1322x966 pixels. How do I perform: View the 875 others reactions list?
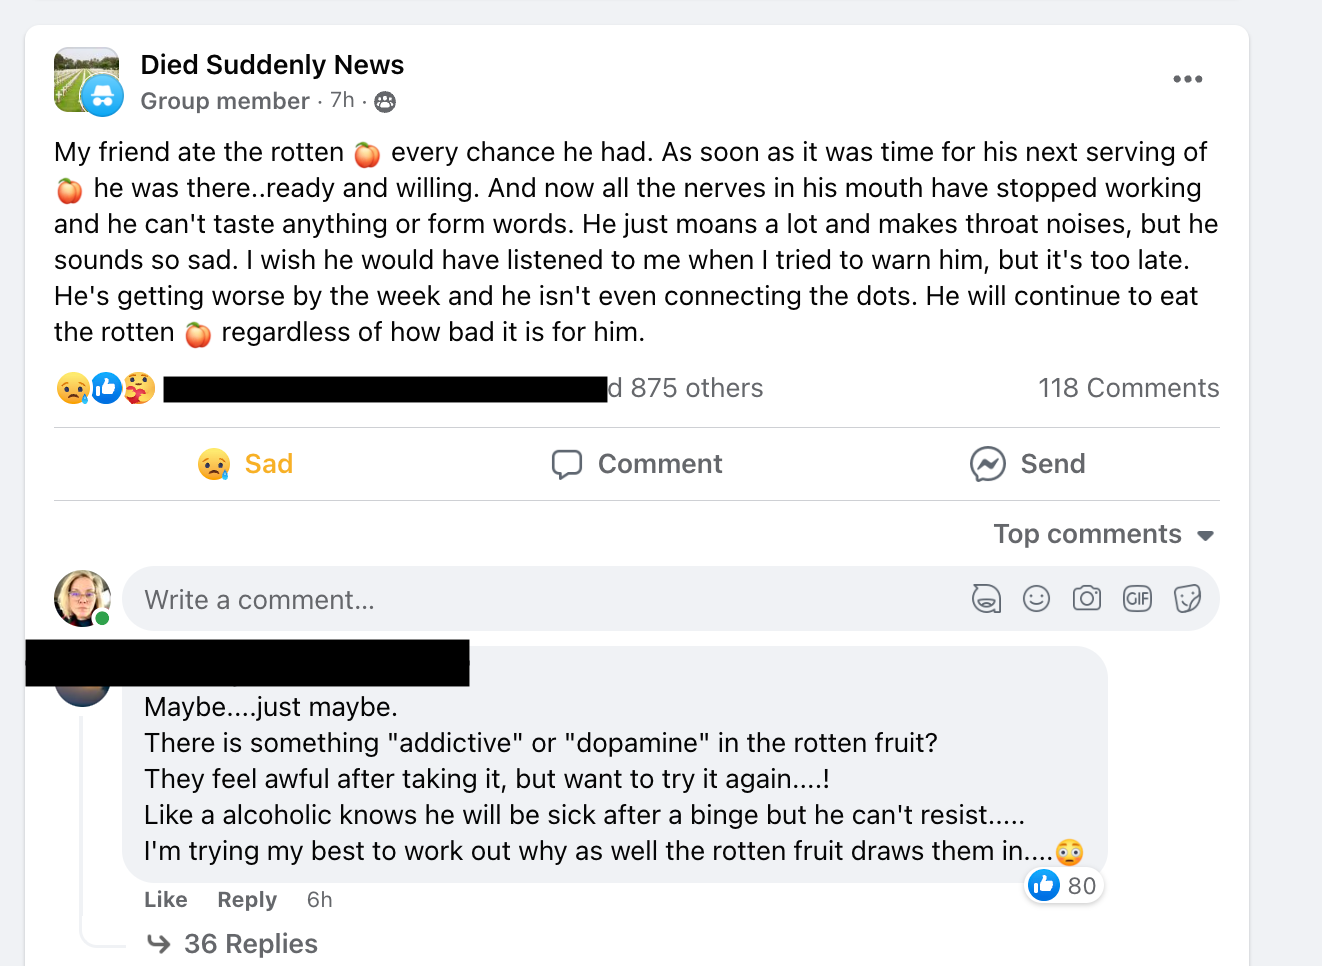(x=696, y=388)
